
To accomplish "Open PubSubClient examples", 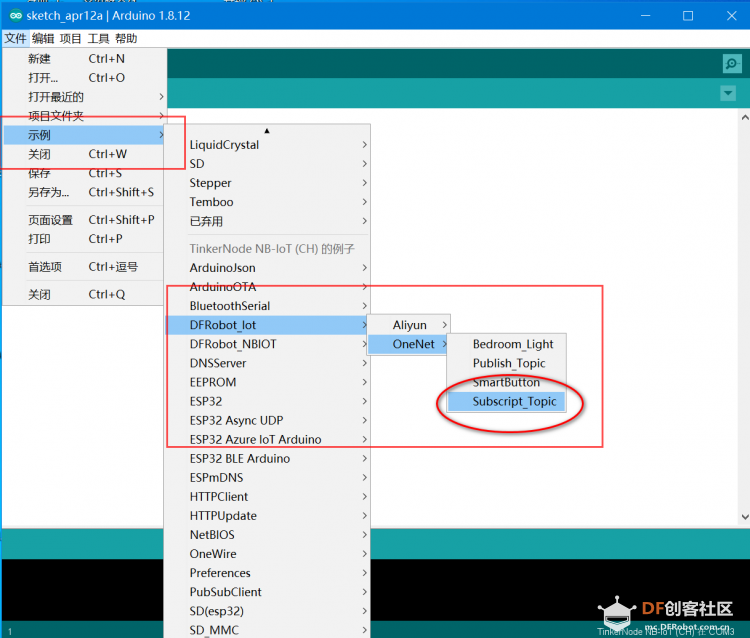I will coord(267,592).
